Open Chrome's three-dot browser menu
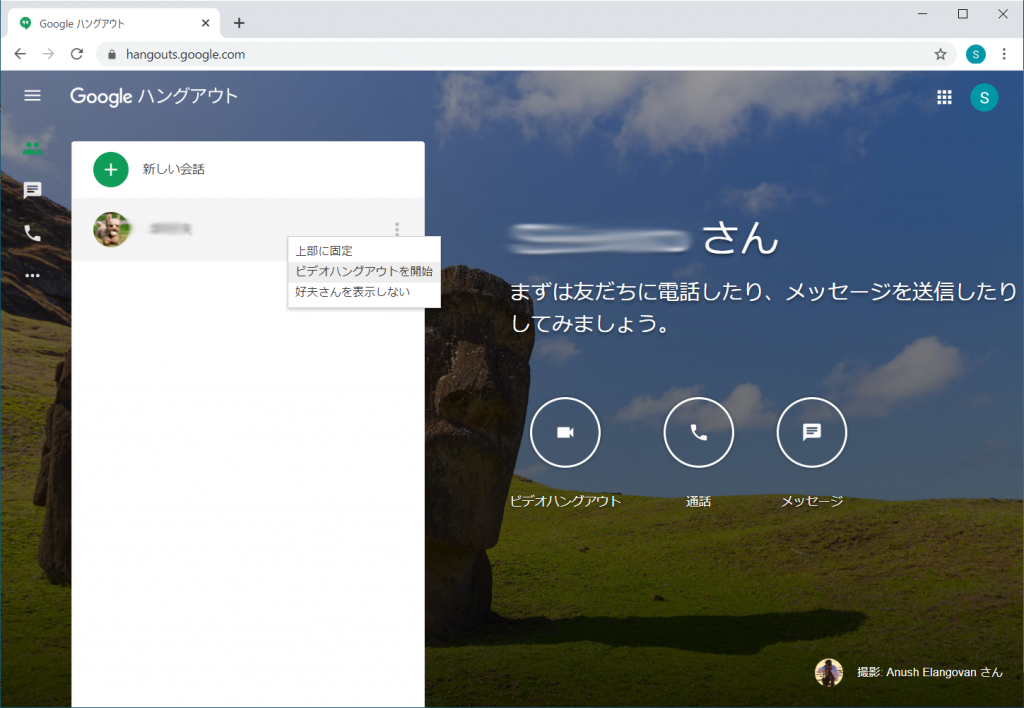The image size is (1024, 708). [1003, 54]
